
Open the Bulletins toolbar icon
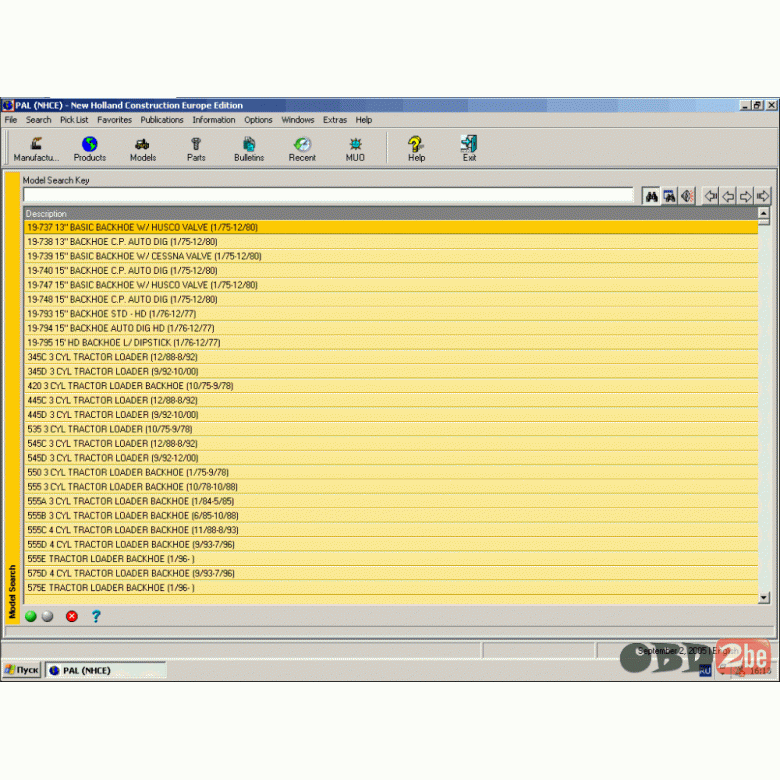tap(249, 149)
